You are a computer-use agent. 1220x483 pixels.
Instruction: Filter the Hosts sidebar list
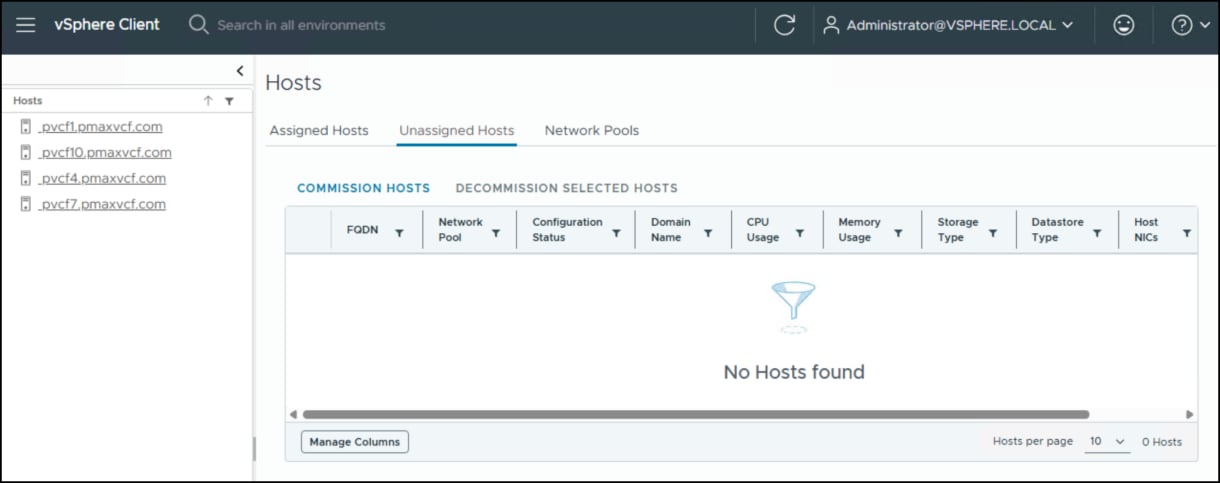229,101
